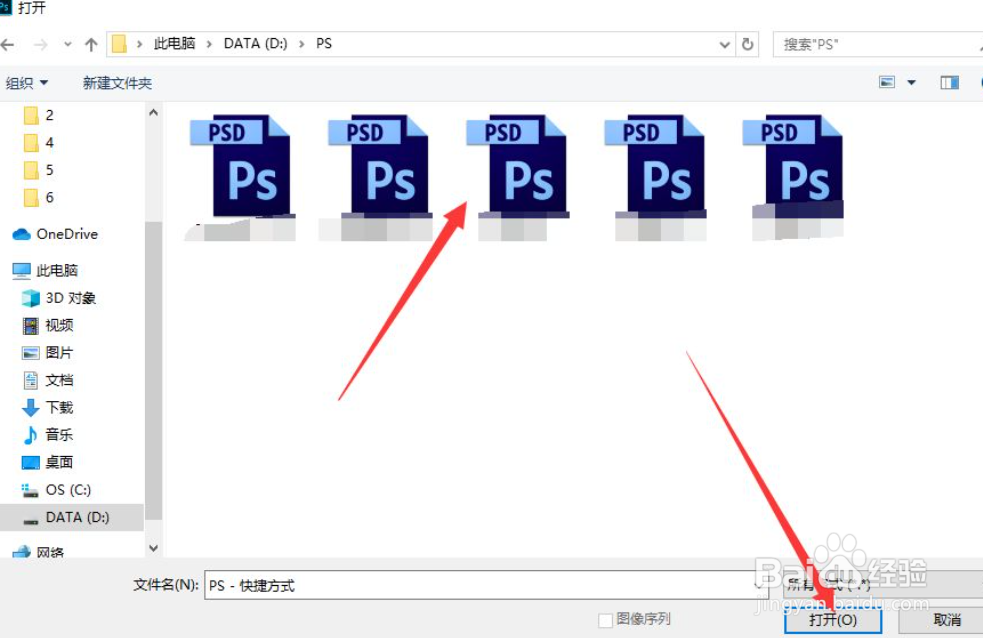Select the OS (C:) drive
Image resolution: width=983 pixels, height=638 pixels.
[x=56, y=490]
